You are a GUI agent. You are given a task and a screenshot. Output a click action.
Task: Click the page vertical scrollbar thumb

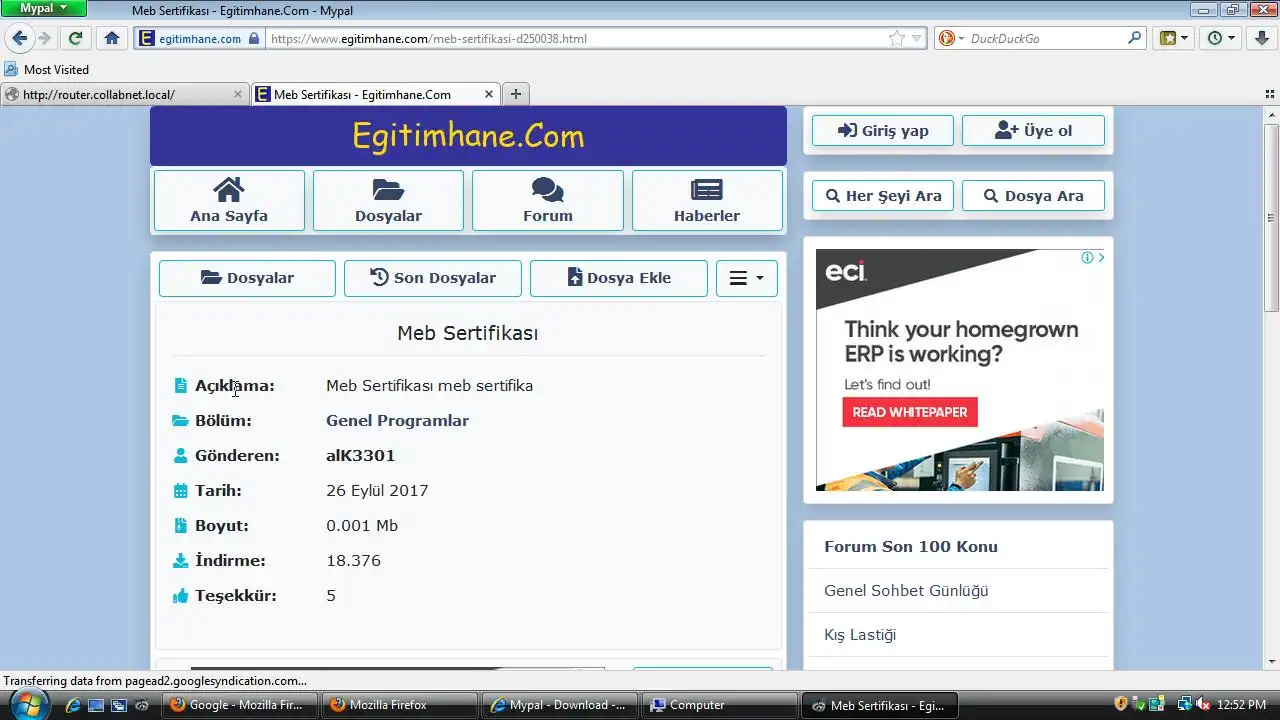(1272, 218)
